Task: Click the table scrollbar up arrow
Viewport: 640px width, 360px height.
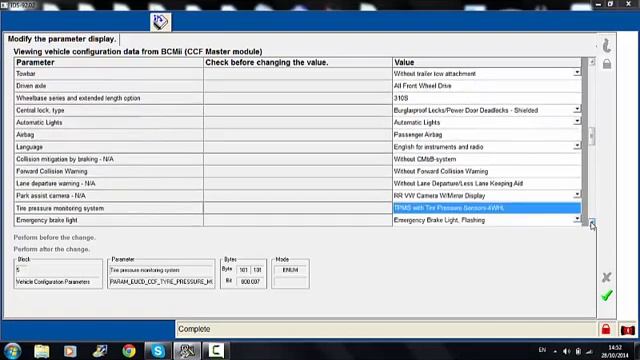Action: 592,62
